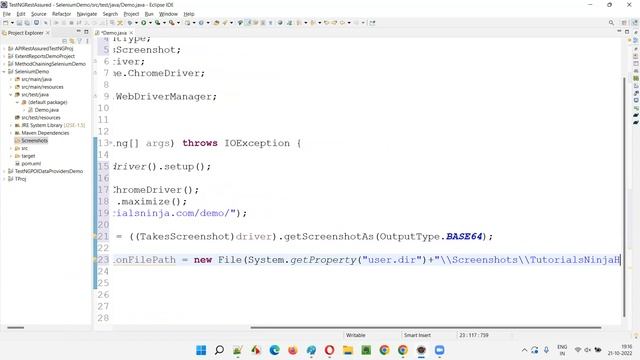640x360 pixels.
Task: Open the Run button dropdown arrow
Action: [150, 23]
